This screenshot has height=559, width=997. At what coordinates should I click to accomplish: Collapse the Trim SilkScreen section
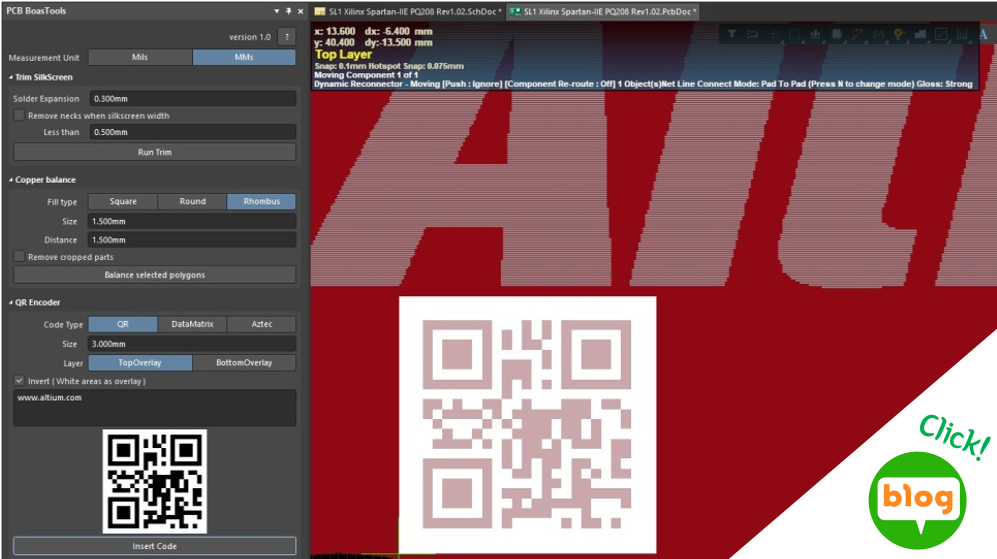coord(11,77)
